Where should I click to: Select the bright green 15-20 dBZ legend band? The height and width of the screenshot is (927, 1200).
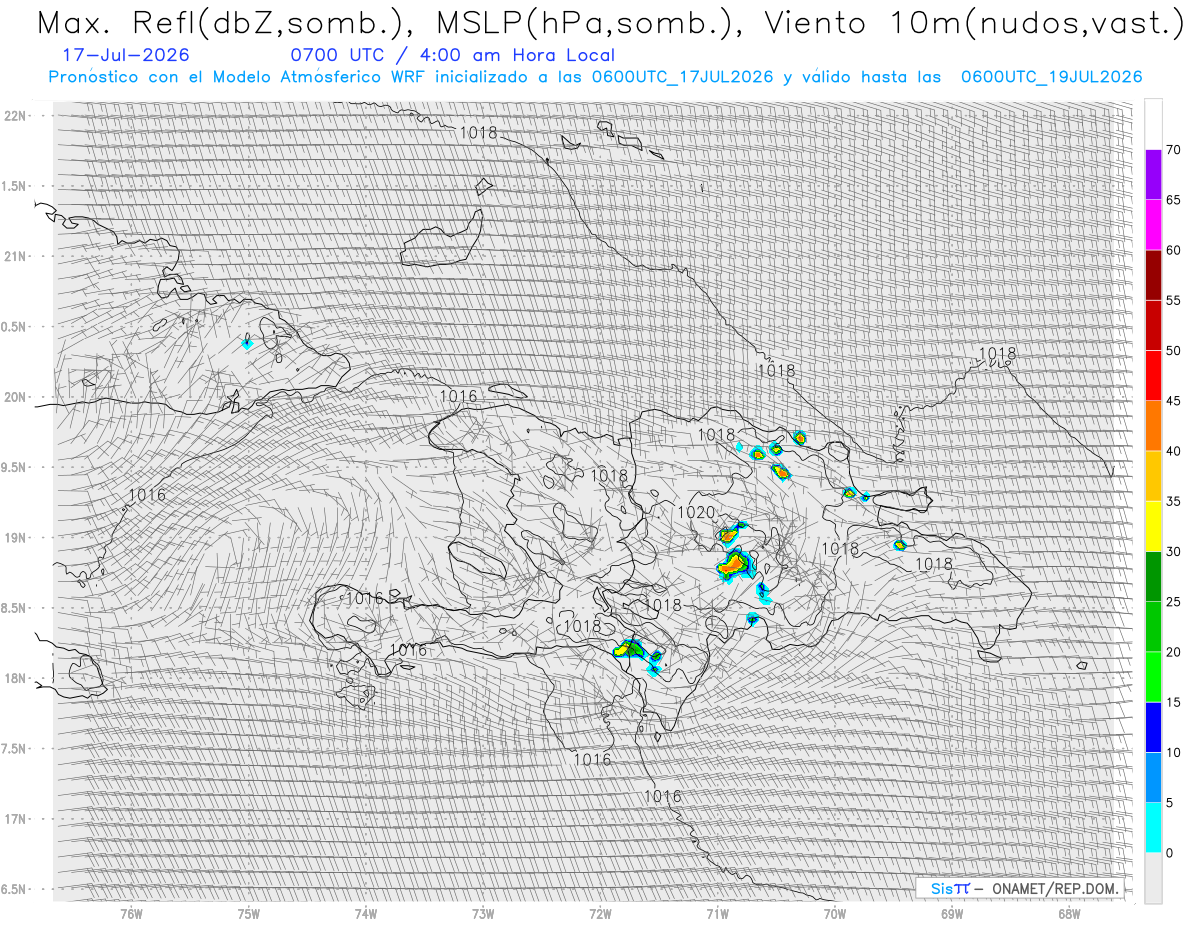pyautogui.click(x=1153, y=677)
